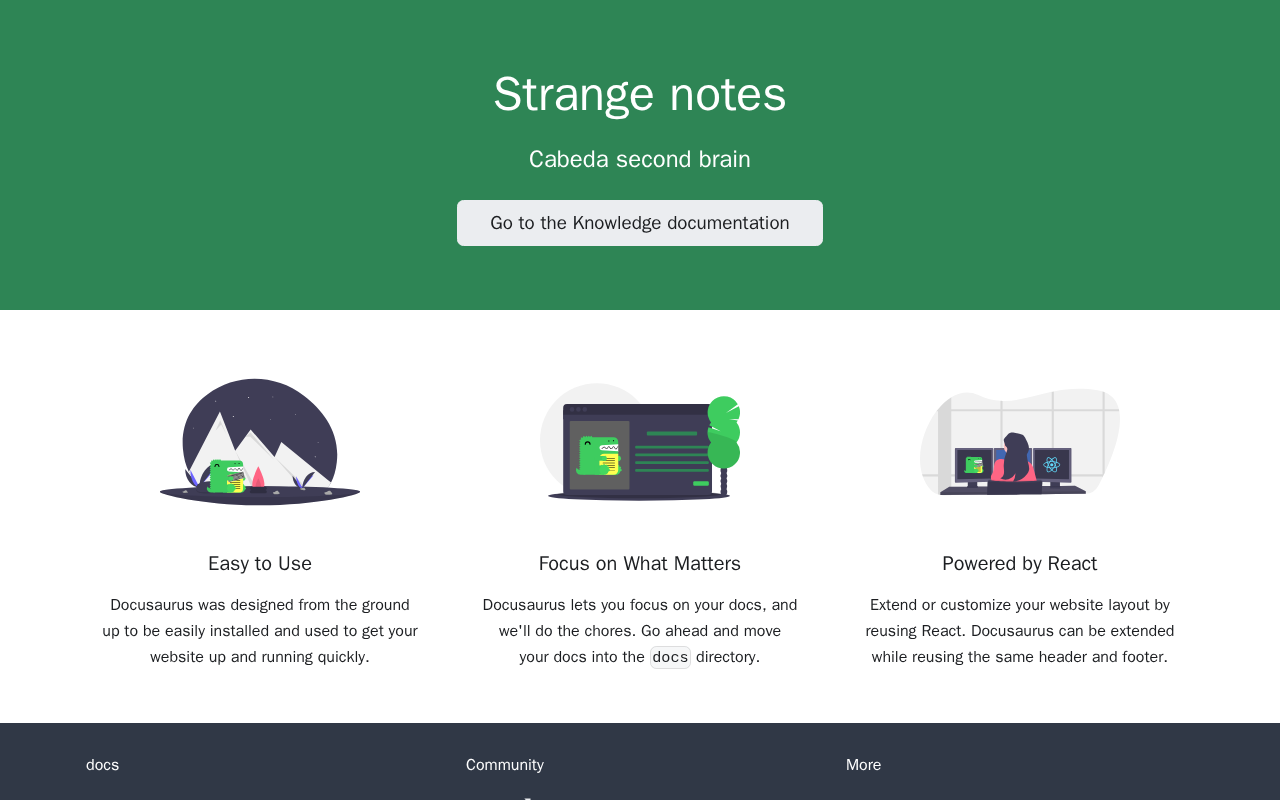The height and width of the screenshot is (800, 1280).
Task: Click the Strange notes title
Action: click(640, 94)
